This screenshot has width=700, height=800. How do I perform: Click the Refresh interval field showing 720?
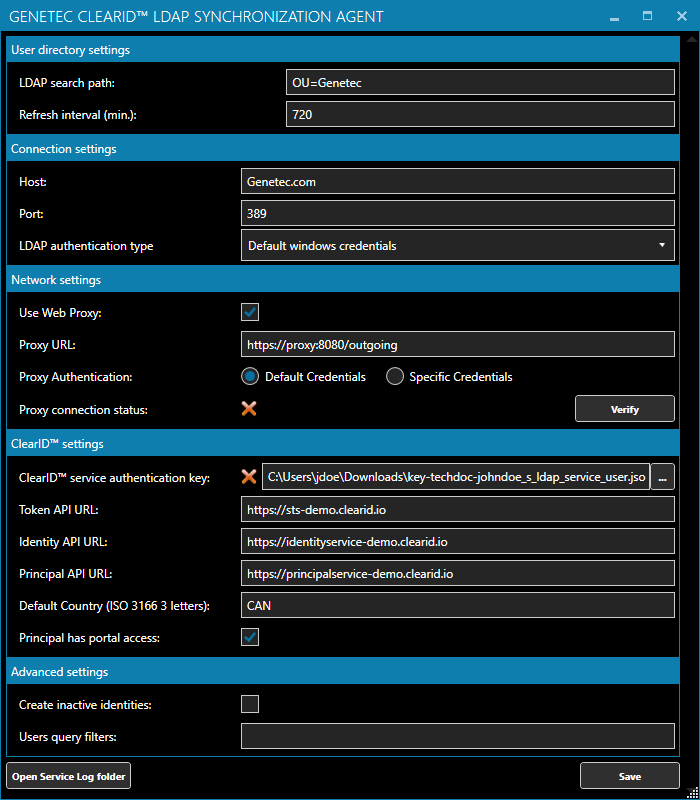pos(480,114)
